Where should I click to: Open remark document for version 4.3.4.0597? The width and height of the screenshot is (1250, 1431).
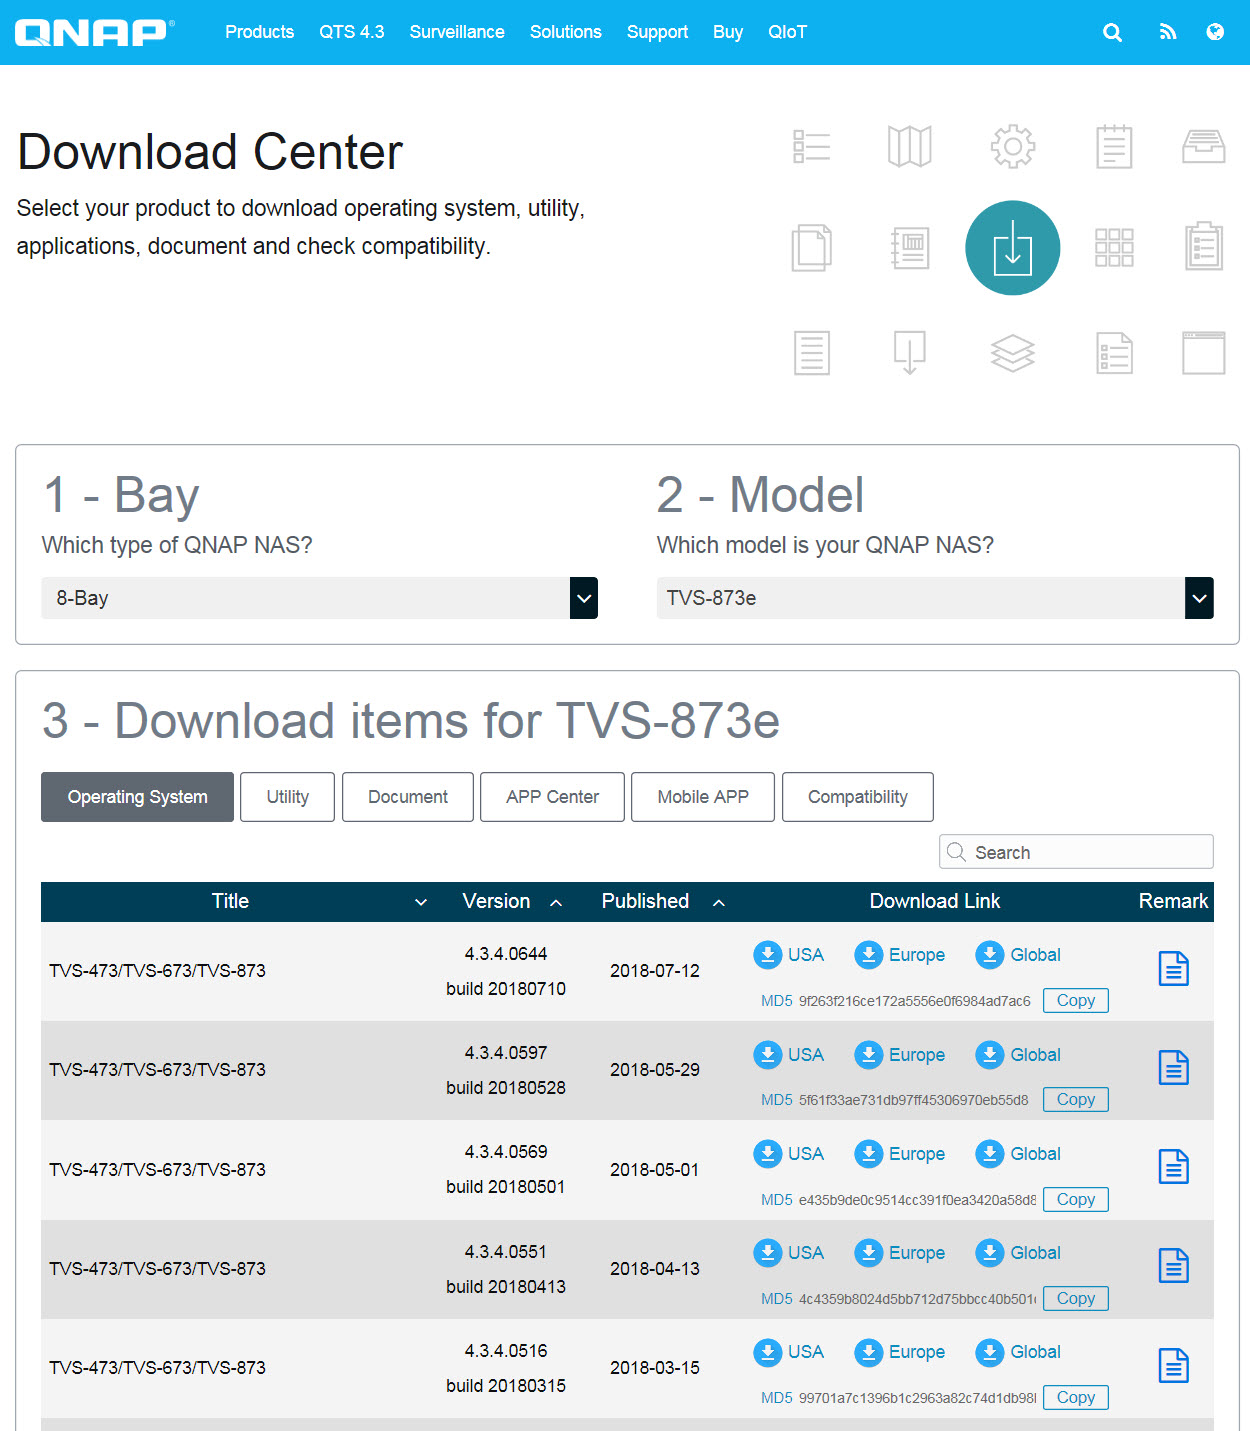tap(1174, 1067)
